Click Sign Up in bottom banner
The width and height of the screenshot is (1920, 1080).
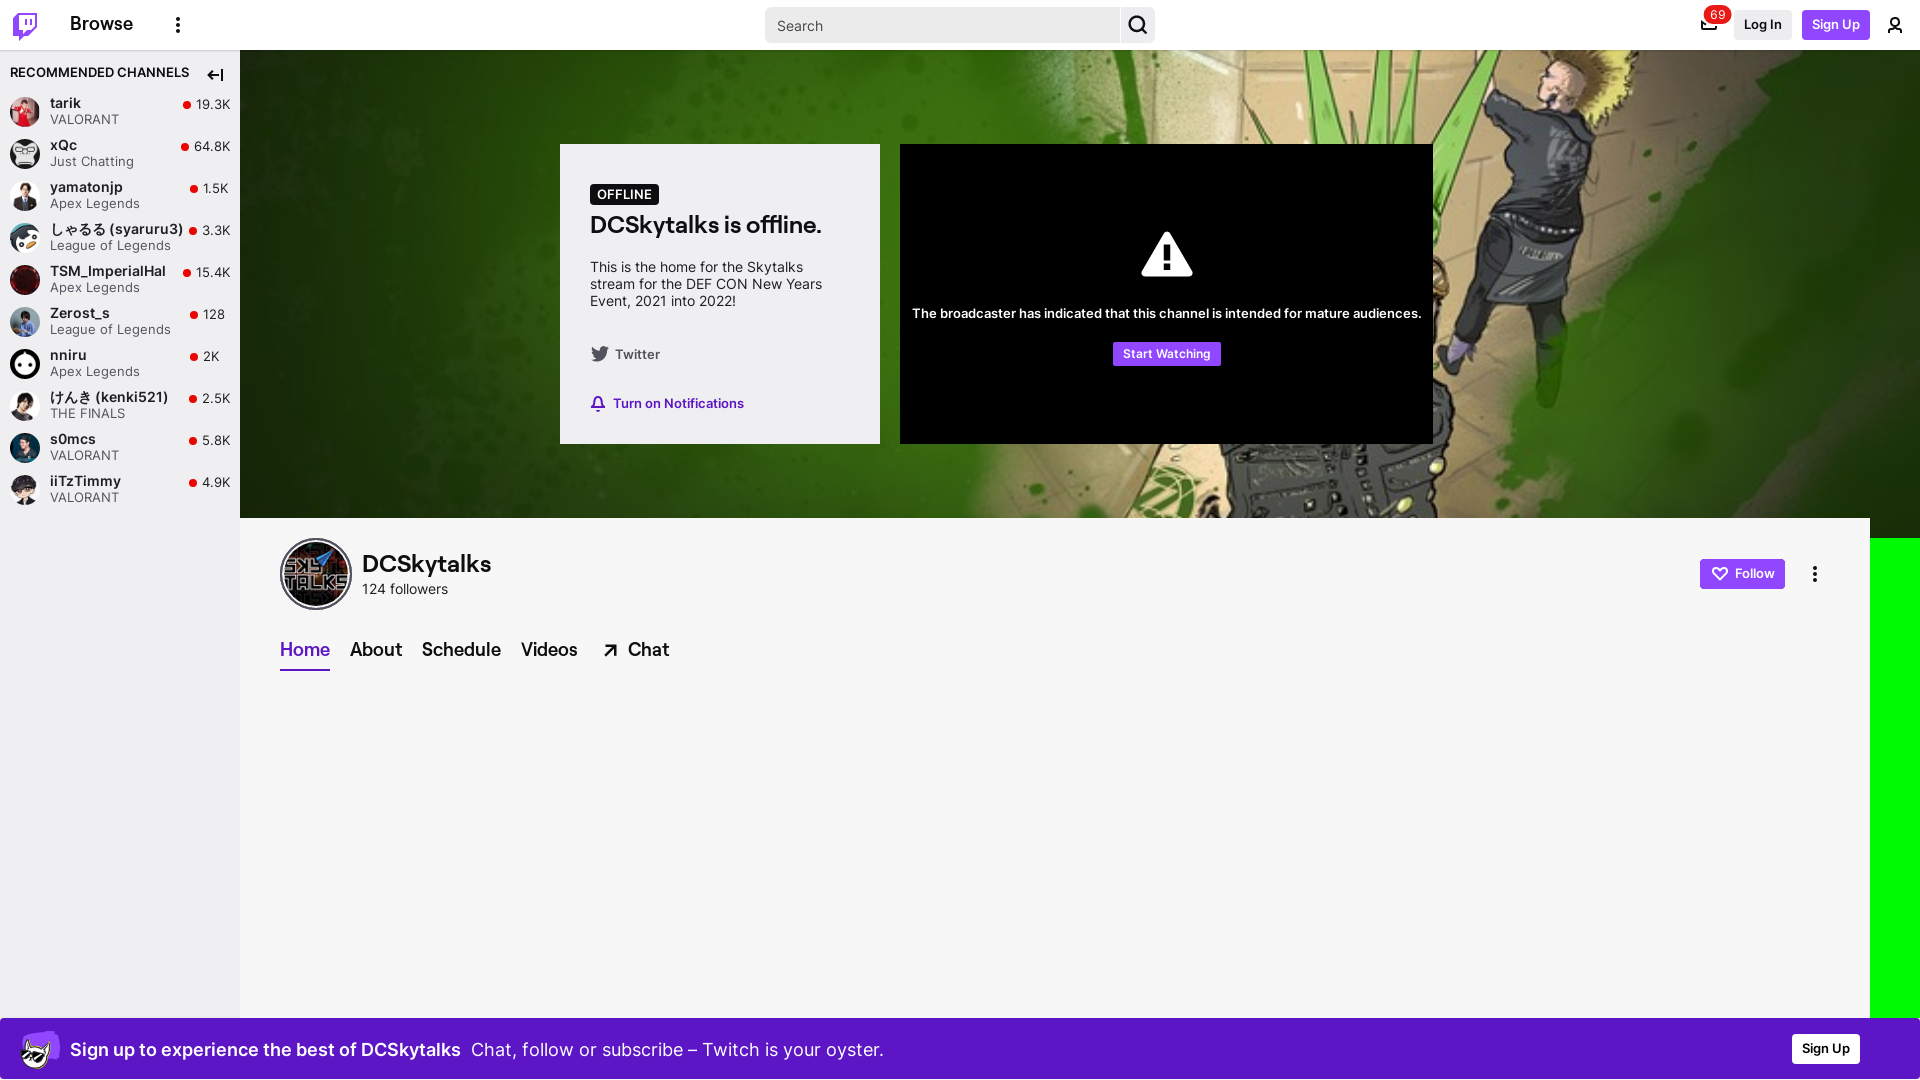tap(1825, 1049)
